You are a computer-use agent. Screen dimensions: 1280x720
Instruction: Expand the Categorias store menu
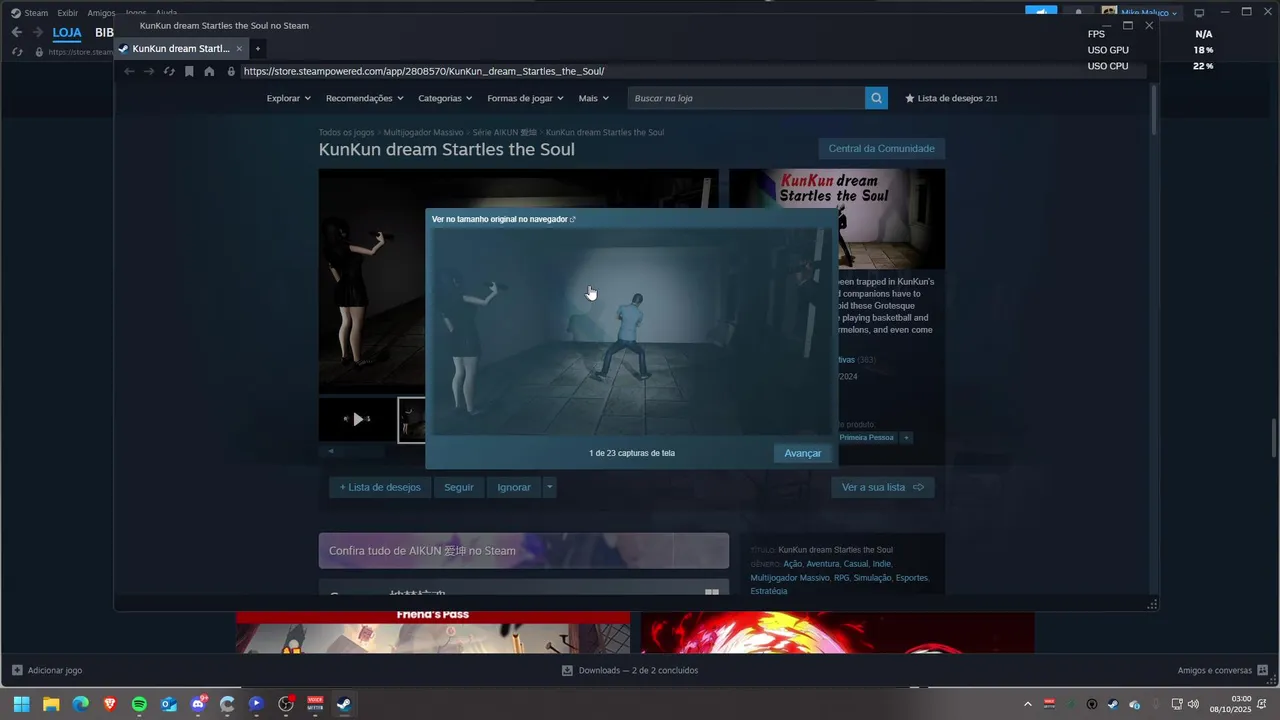click(x=445, y=98)
